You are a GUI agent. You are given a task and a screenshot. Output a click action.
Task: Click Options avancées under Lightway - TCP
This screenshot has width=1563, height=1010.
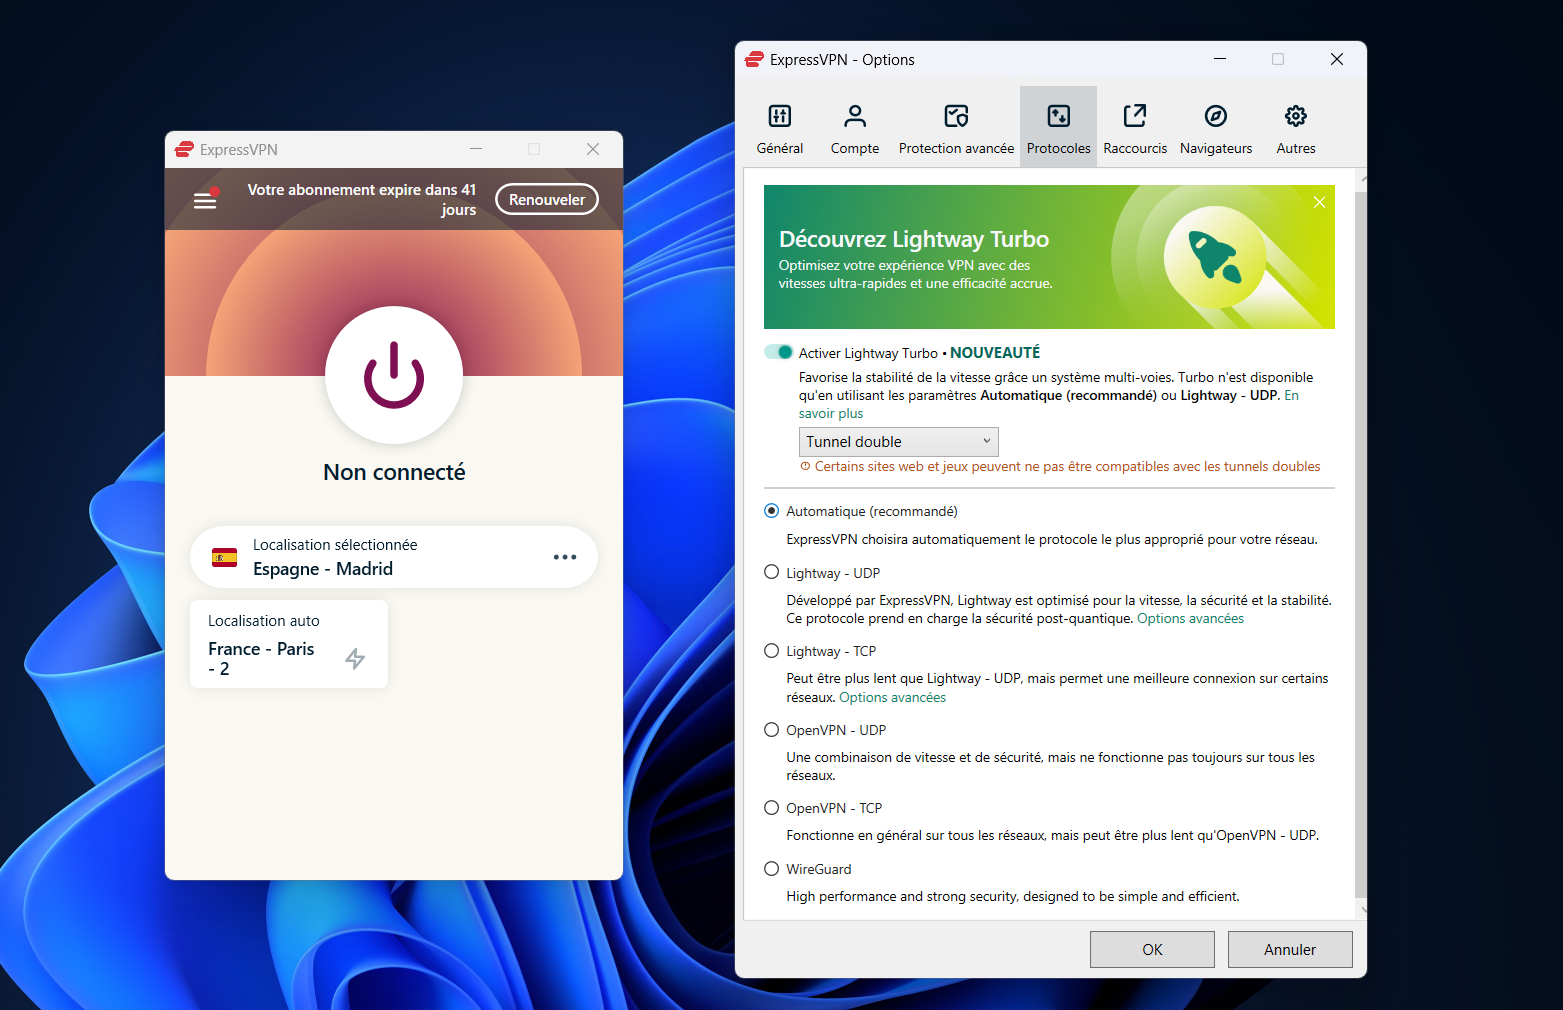892,697
